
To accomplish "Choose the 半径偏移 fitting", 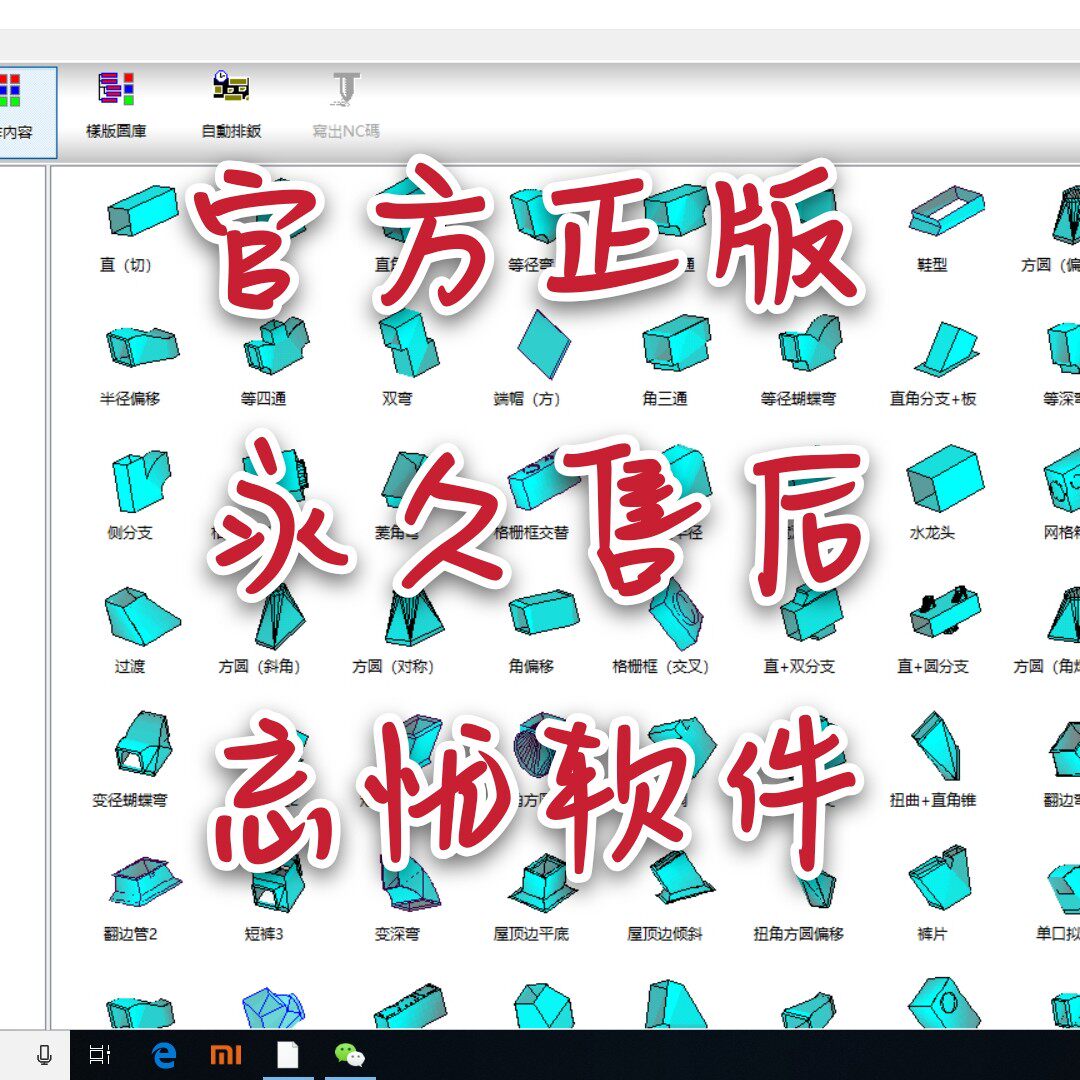I will click(x=142, y=346).
